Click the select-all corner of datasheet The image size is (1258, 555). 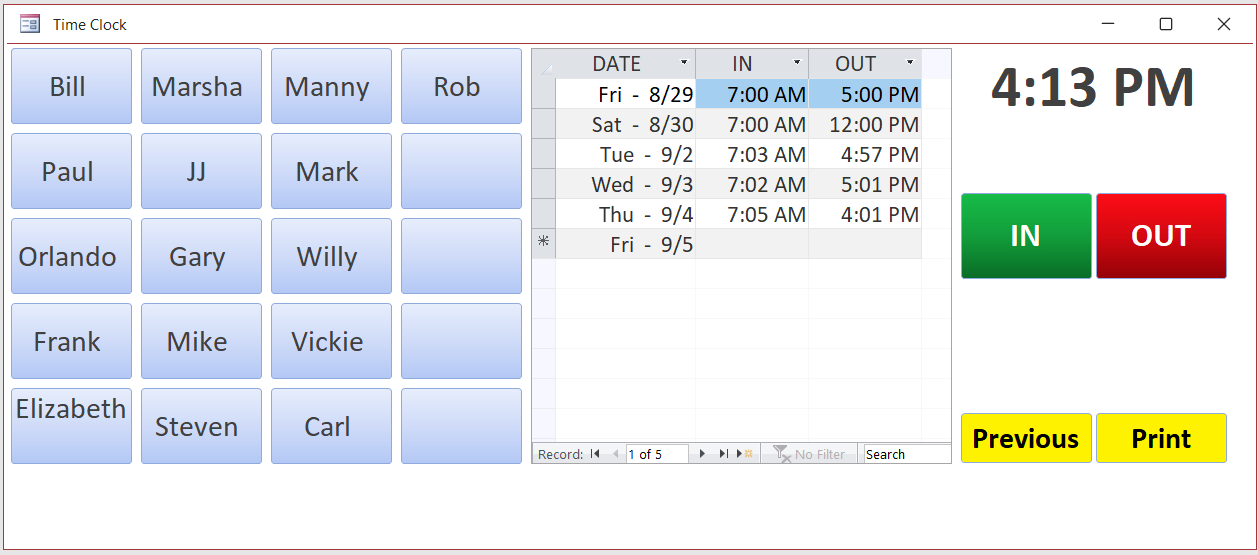tap(544, 64)
